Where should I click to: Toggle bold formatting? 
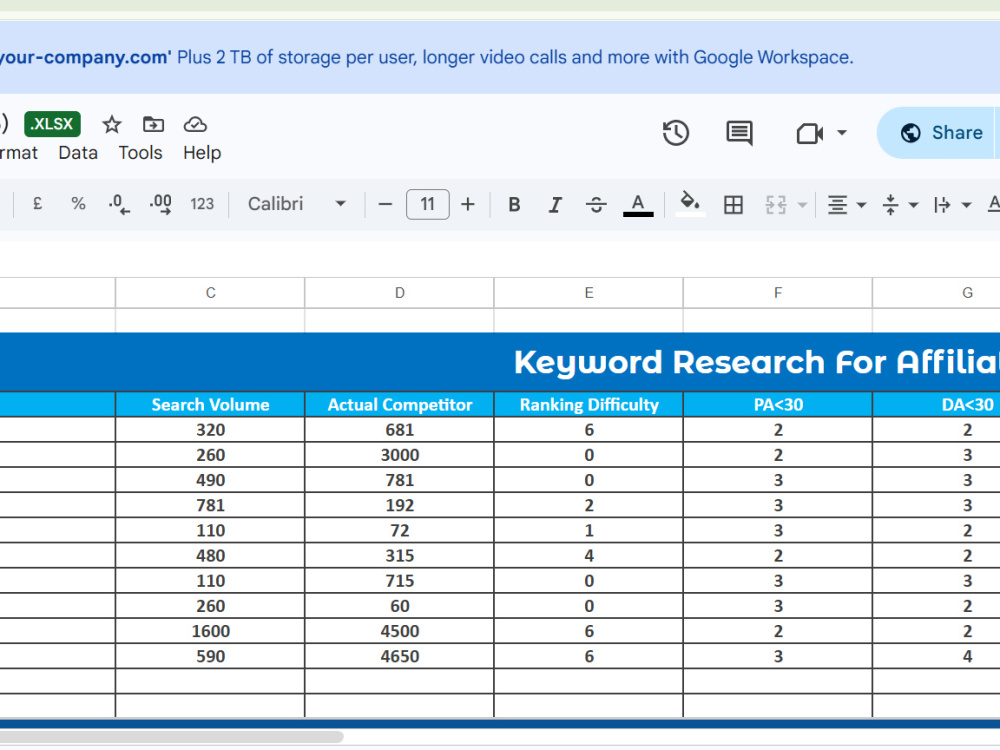coord(514,205)
